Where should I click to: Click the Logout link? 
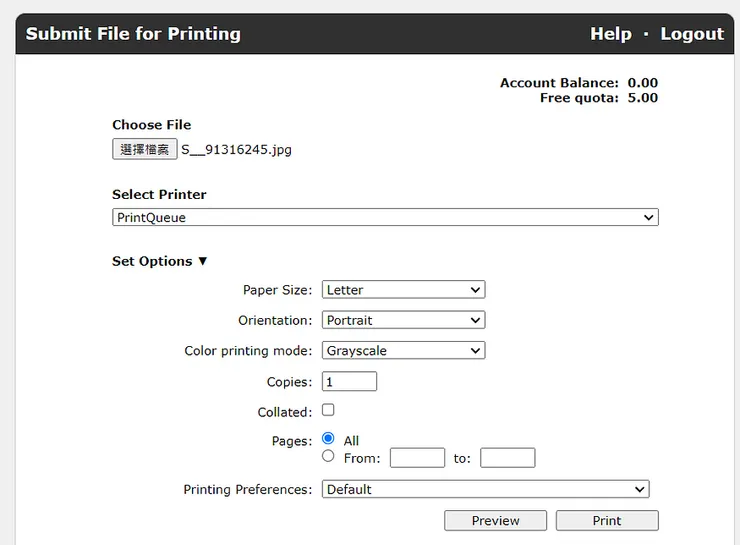(x=692, y=34)
